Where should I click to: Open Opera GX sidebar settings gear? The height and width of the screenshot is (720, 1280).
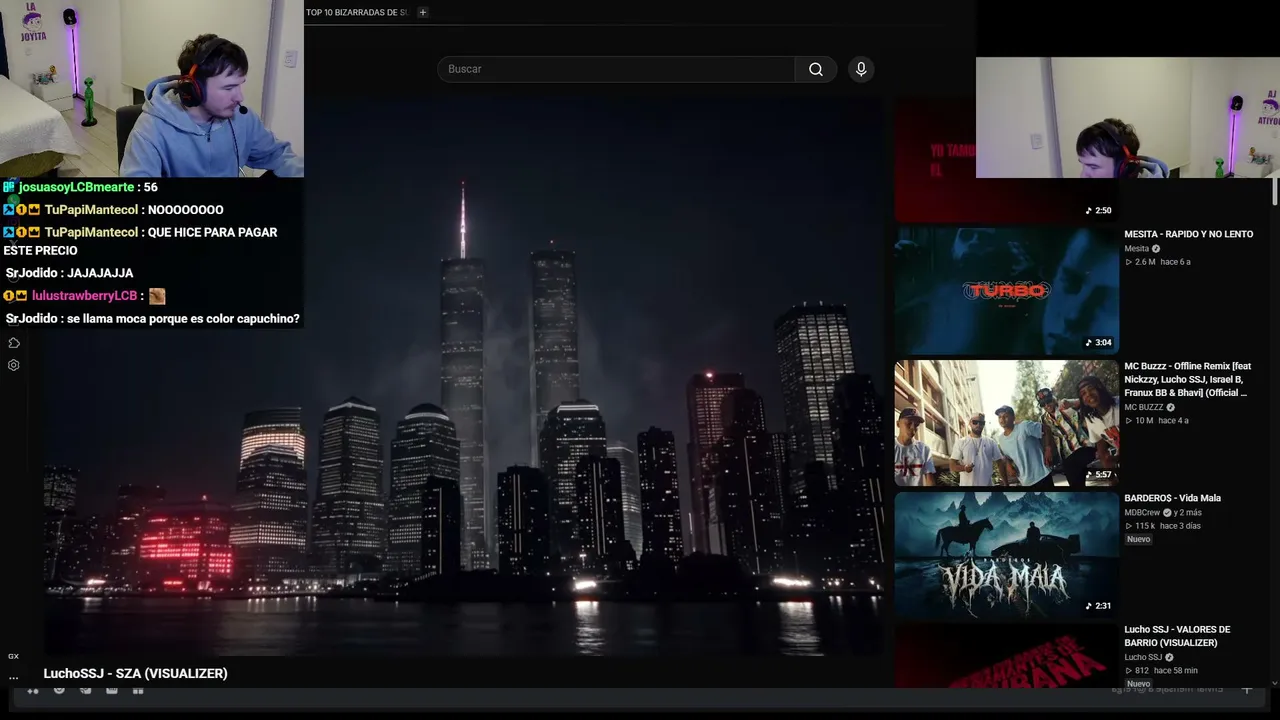click(x=14, y=365)
